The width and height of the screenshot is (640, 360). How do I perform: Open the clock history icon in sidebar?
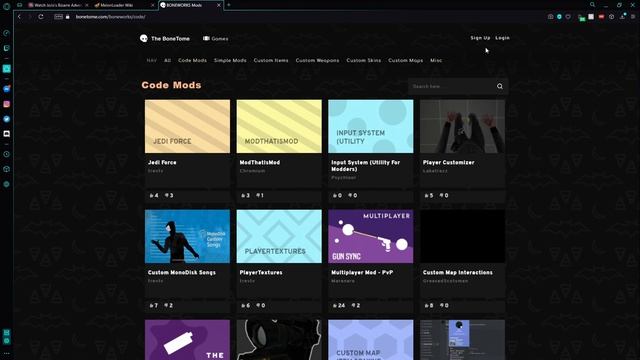[7, 154]
